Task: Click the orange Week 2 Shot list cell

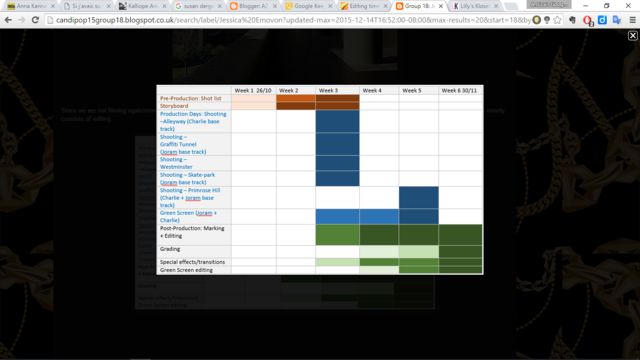Action: pos(296,98)
